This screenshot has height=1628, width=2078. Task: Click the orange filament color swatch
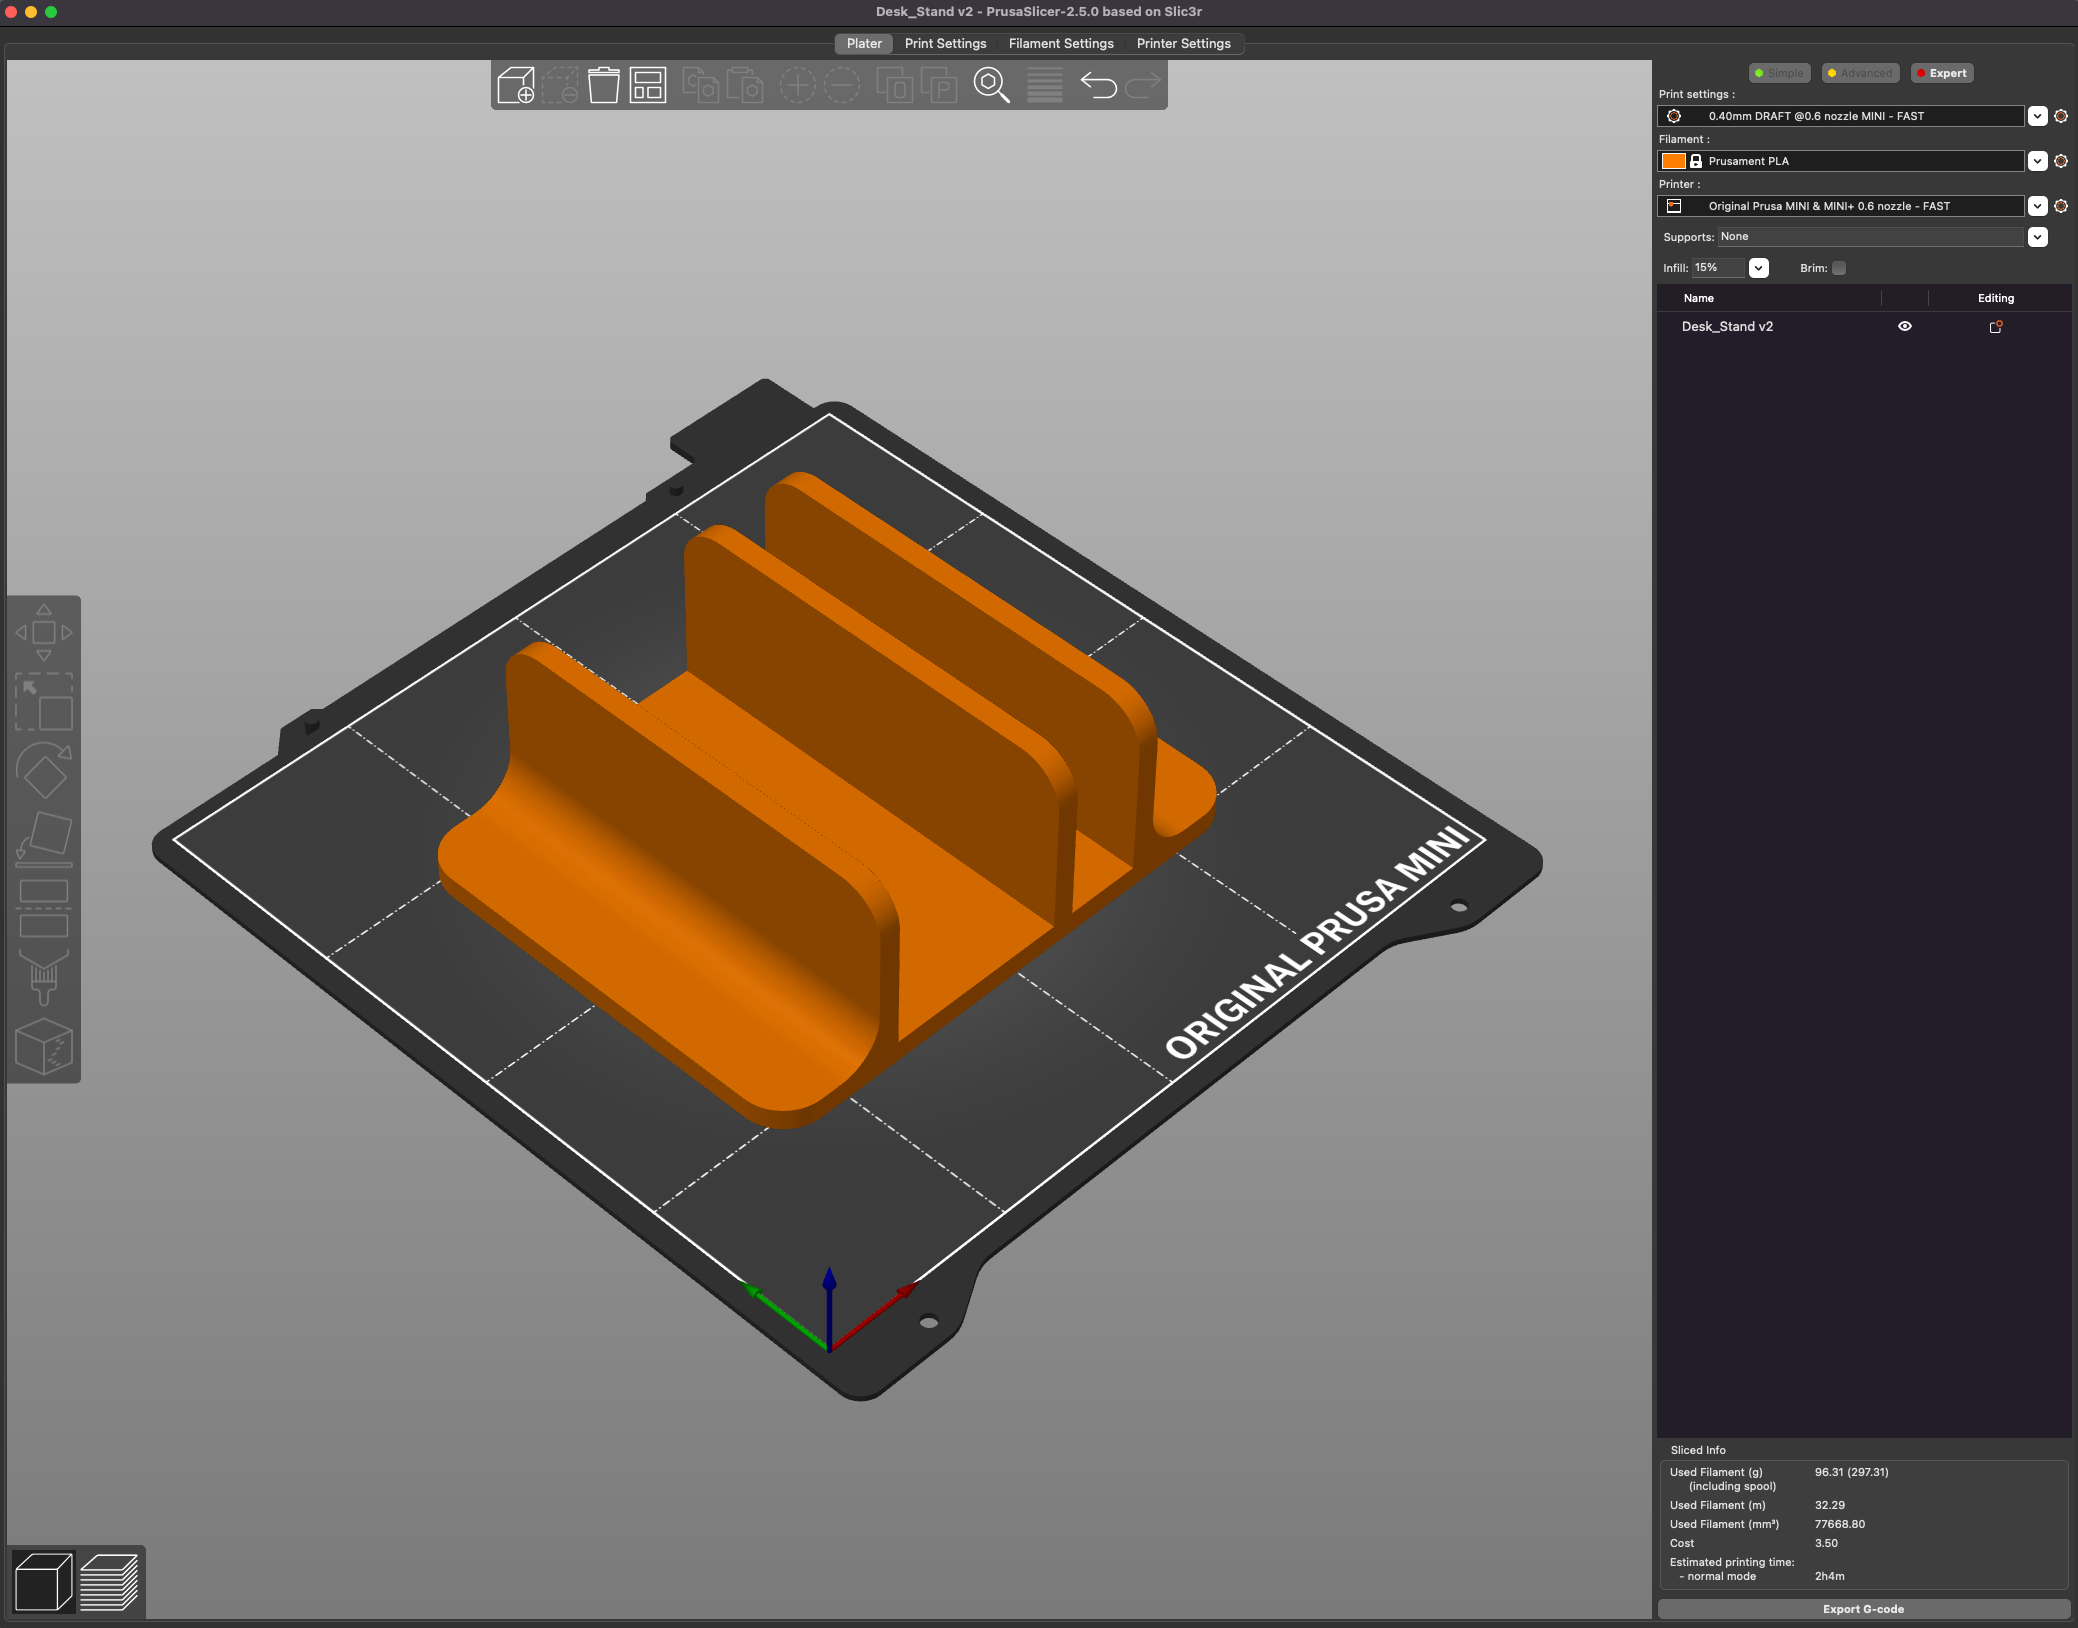tap(1673, 161)
